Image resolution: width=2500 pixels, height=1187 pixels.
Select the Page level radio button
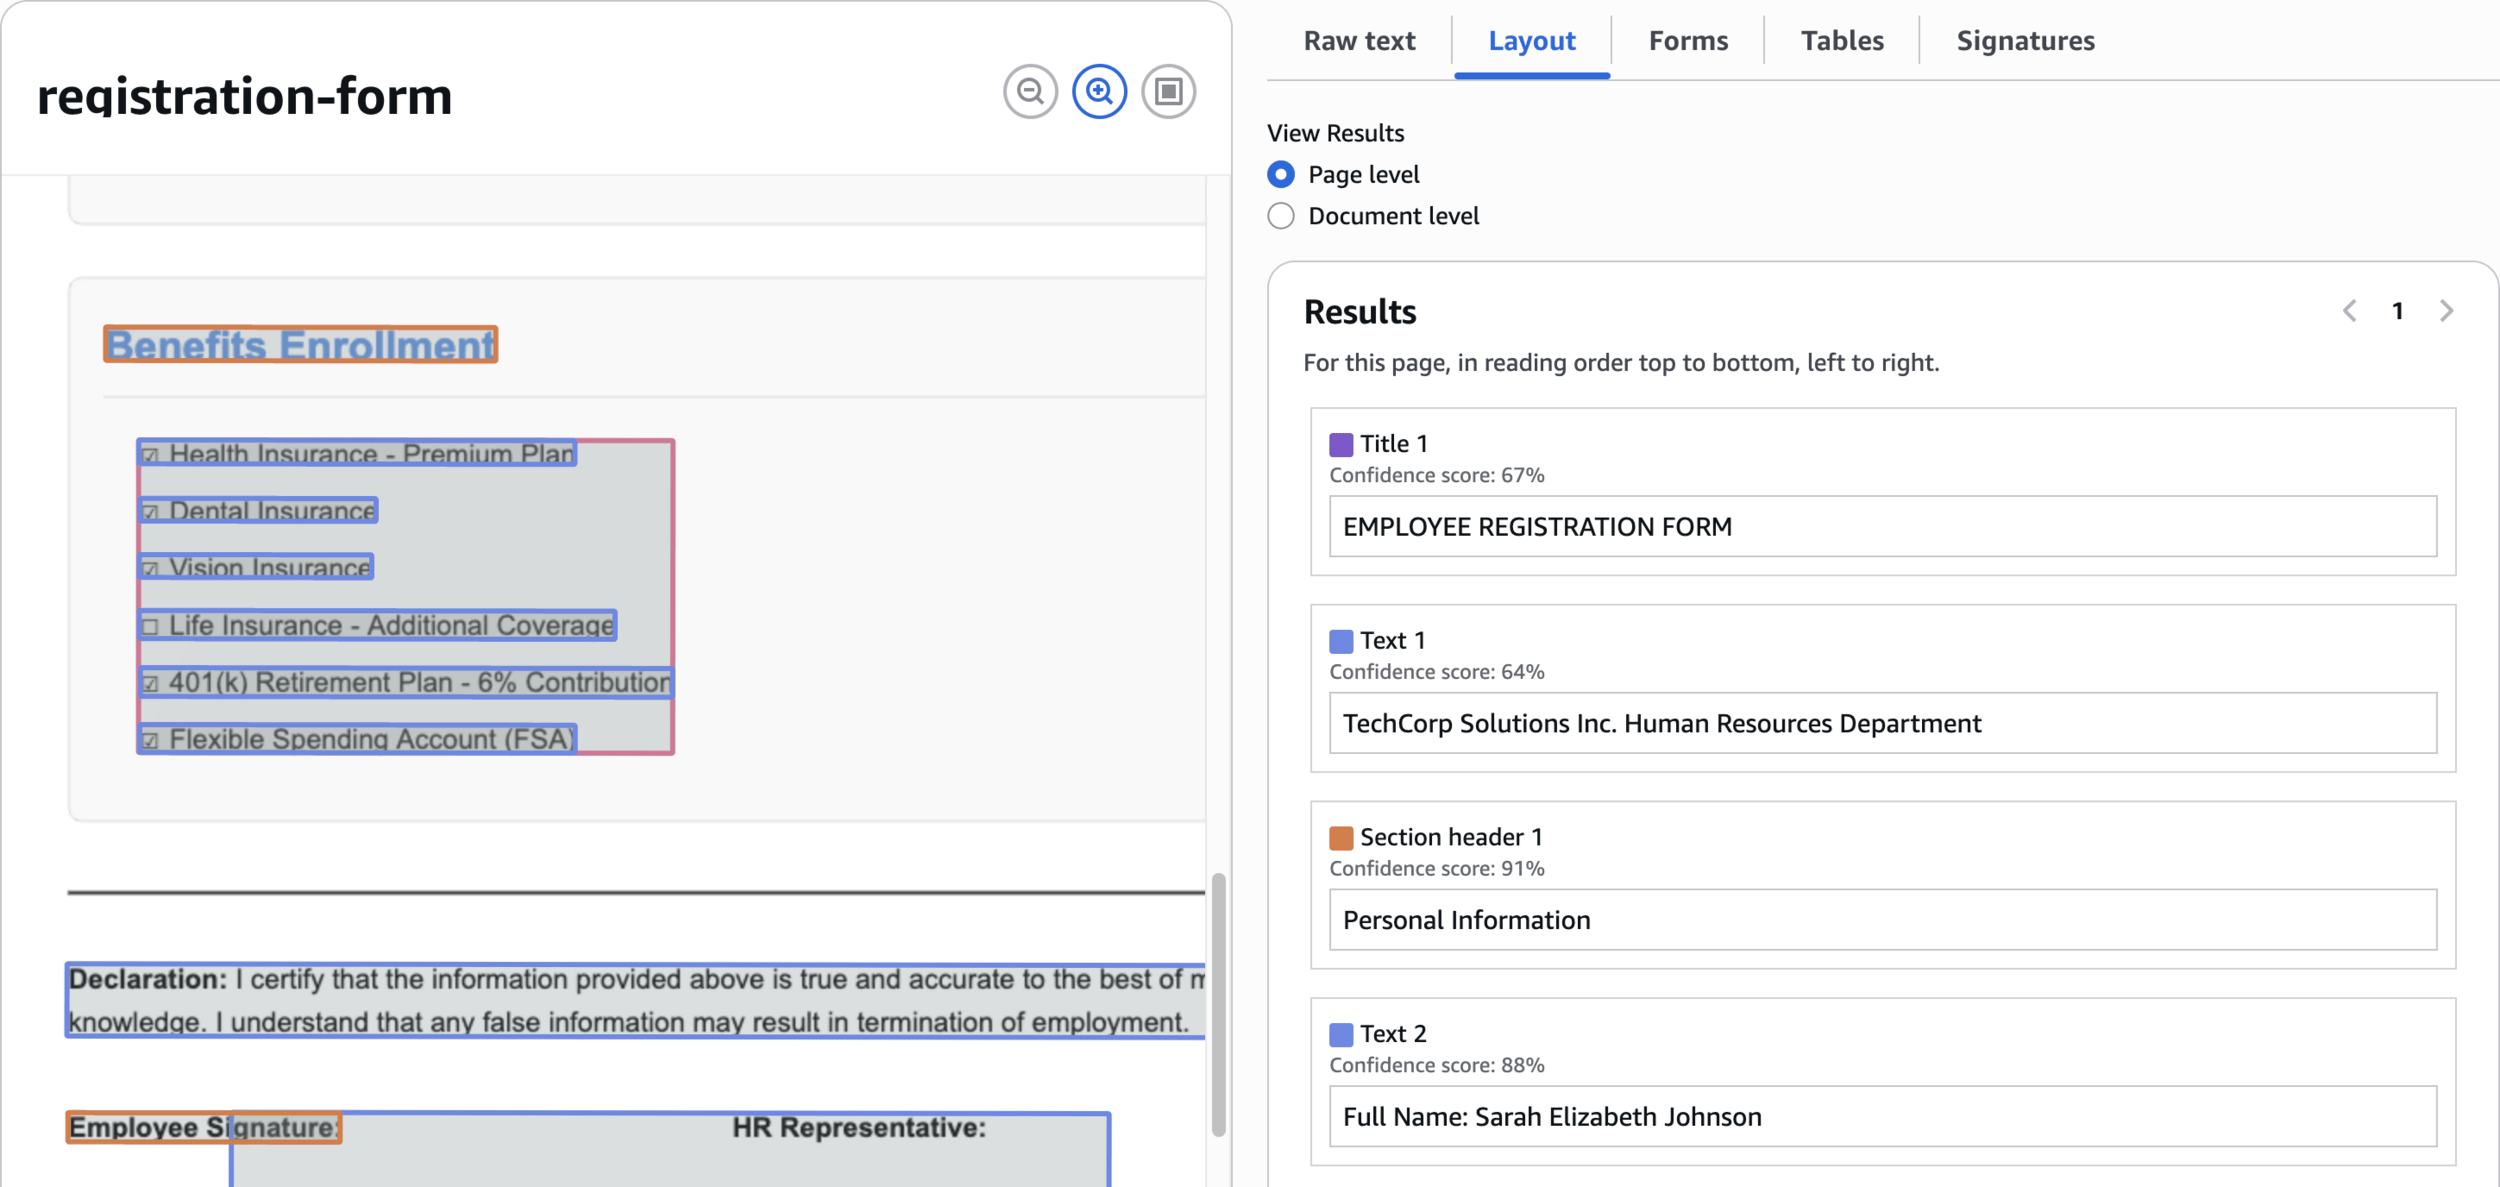click(1280, 174)
